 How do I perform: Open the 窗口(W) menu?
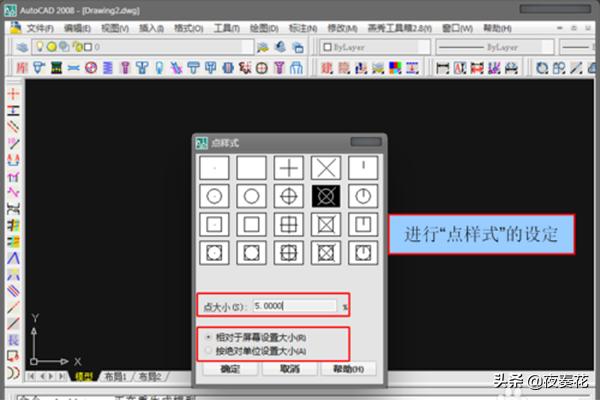coord(457,28)
